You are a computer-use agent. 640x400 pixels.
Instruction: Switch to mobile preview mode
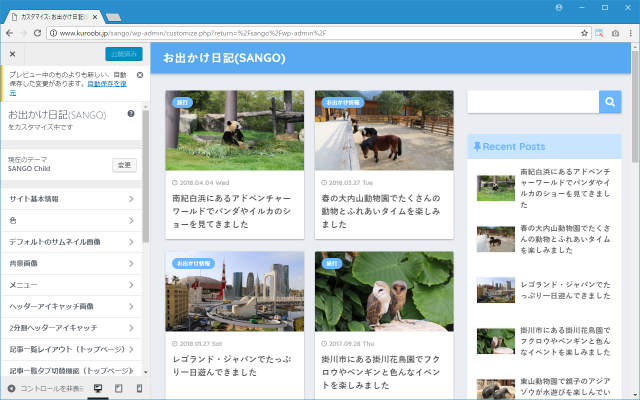pos(139,388)
